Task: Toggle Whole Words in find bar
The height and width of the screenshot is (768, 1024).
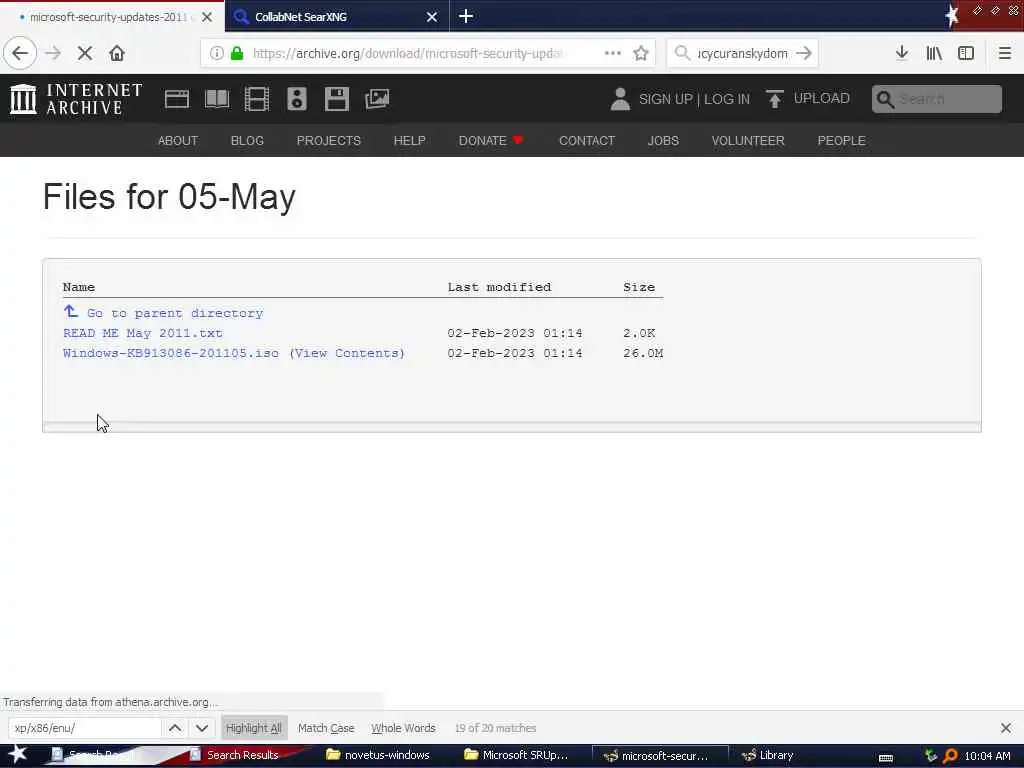Action: pos(403,728)
